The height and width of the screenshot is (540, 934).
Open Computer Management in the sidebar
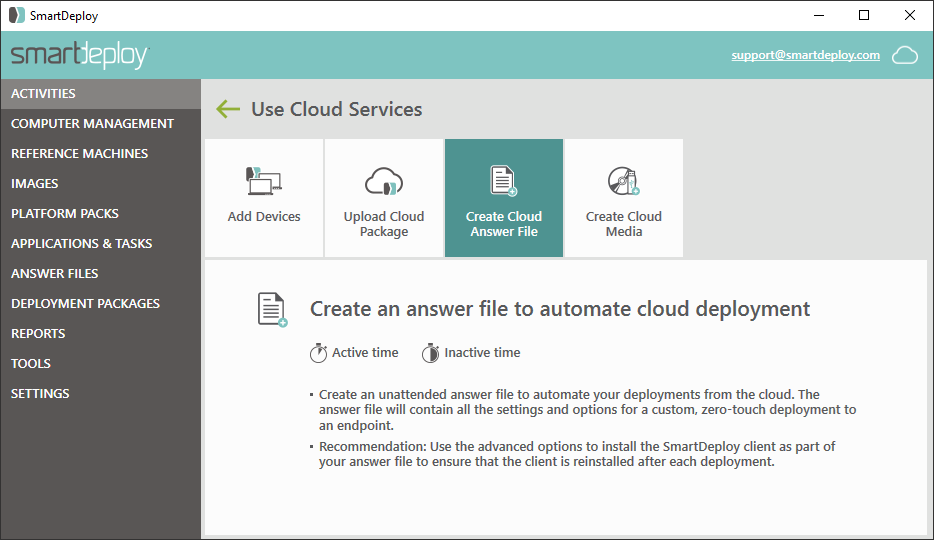coord(101,123)
